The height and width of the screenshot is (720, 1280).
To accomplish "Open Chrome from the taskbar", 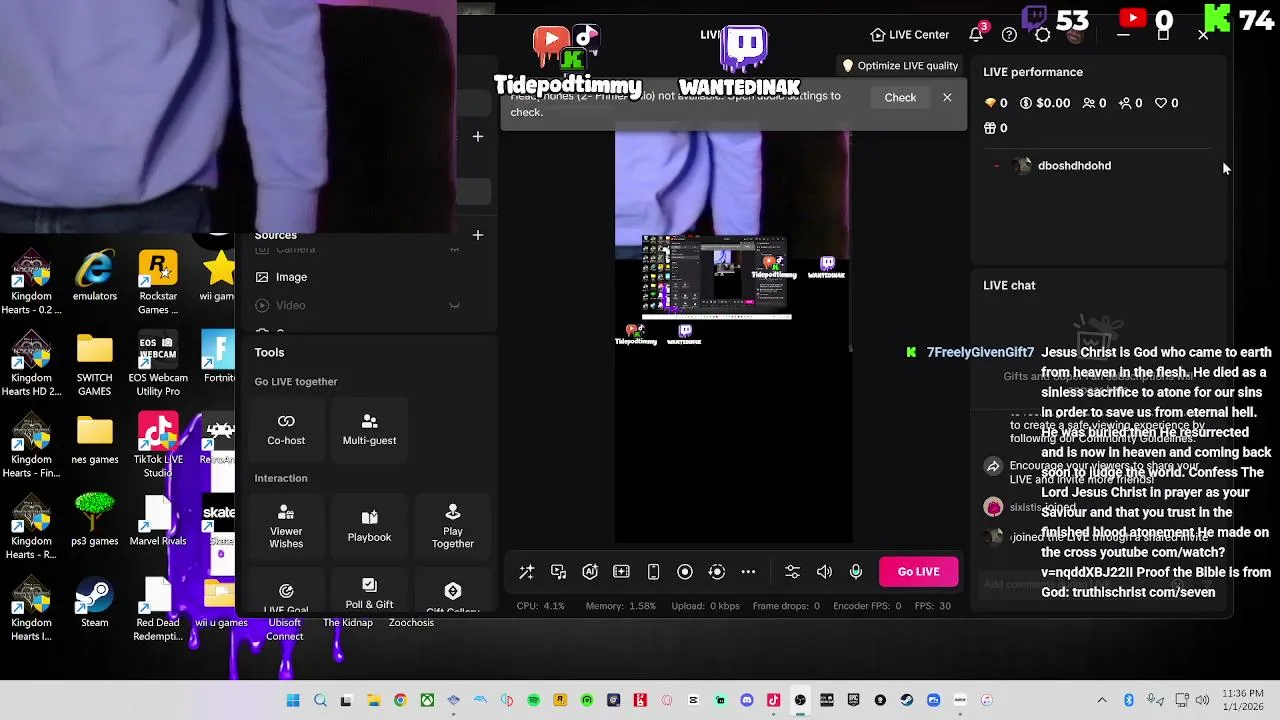I will (400, 700).
